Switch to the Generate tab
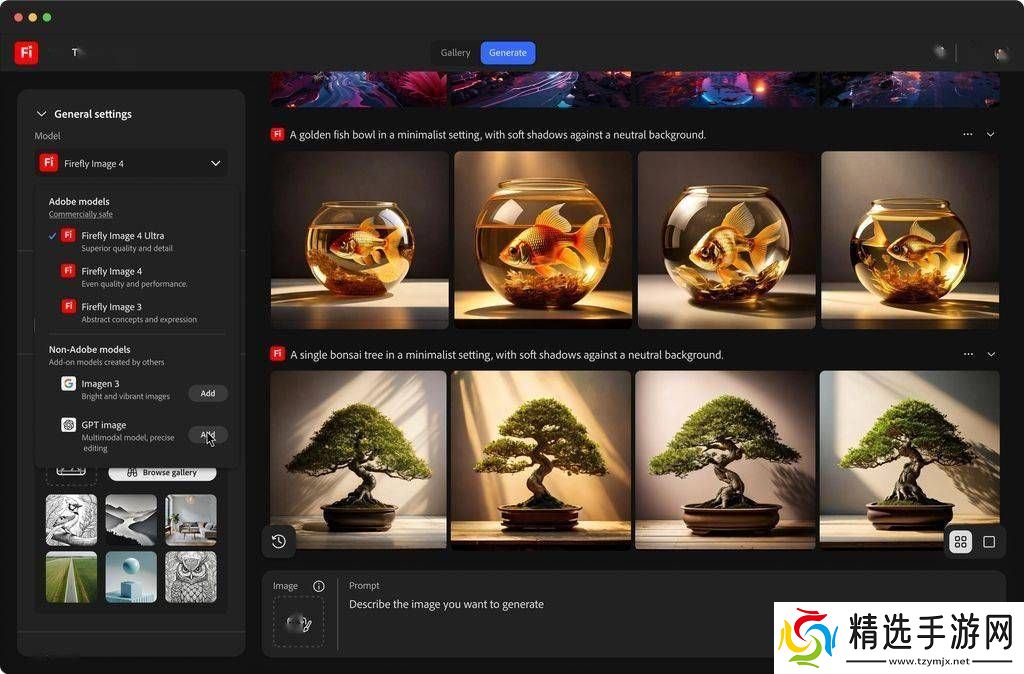The height and width of the screenshot is (674, 1024). pos(508,53)
